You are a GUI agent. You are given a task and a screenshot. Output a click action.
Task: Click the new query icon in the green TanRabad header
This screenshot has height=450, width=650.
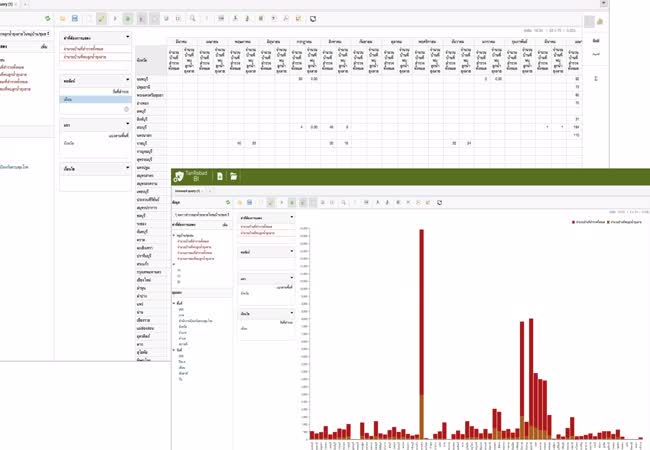[219, 176]
